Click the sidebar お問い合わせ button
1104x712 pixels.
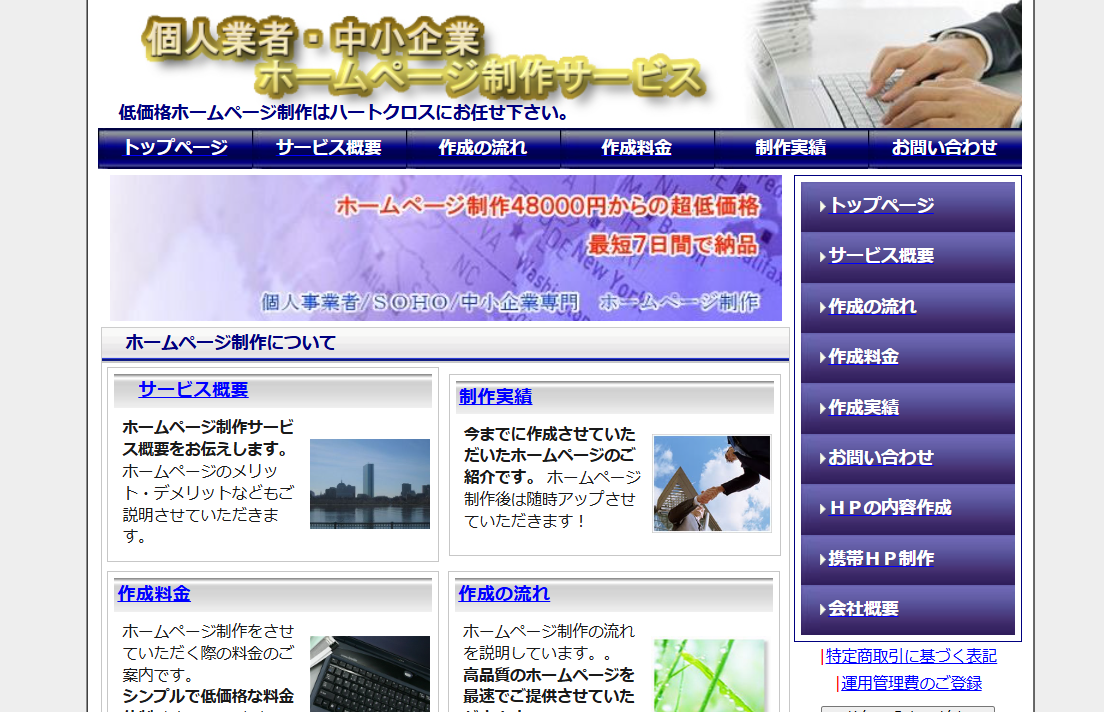[907, 458]
